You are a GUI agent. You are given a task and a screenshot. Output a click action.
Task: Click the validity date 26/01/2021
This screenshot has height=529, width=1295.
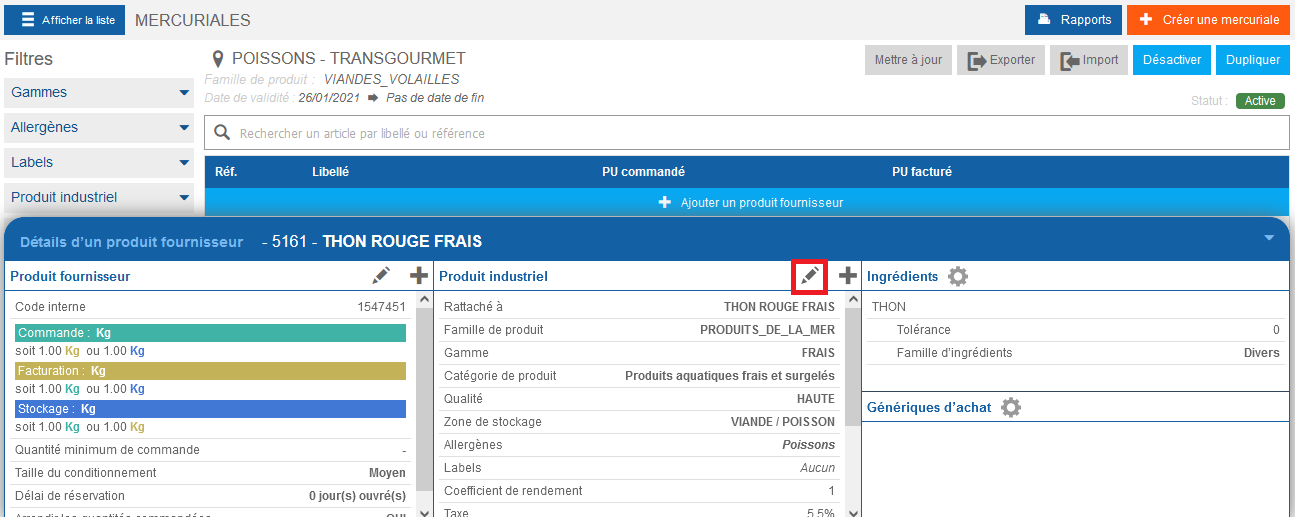tap(329, 98)
